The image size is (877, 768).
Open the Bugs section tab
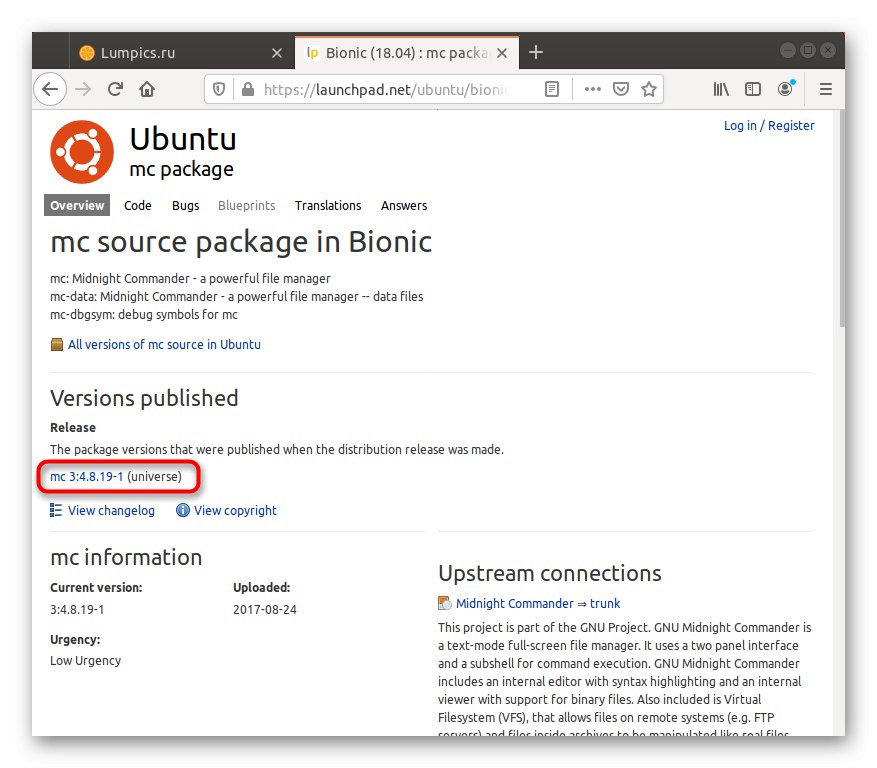185,206
